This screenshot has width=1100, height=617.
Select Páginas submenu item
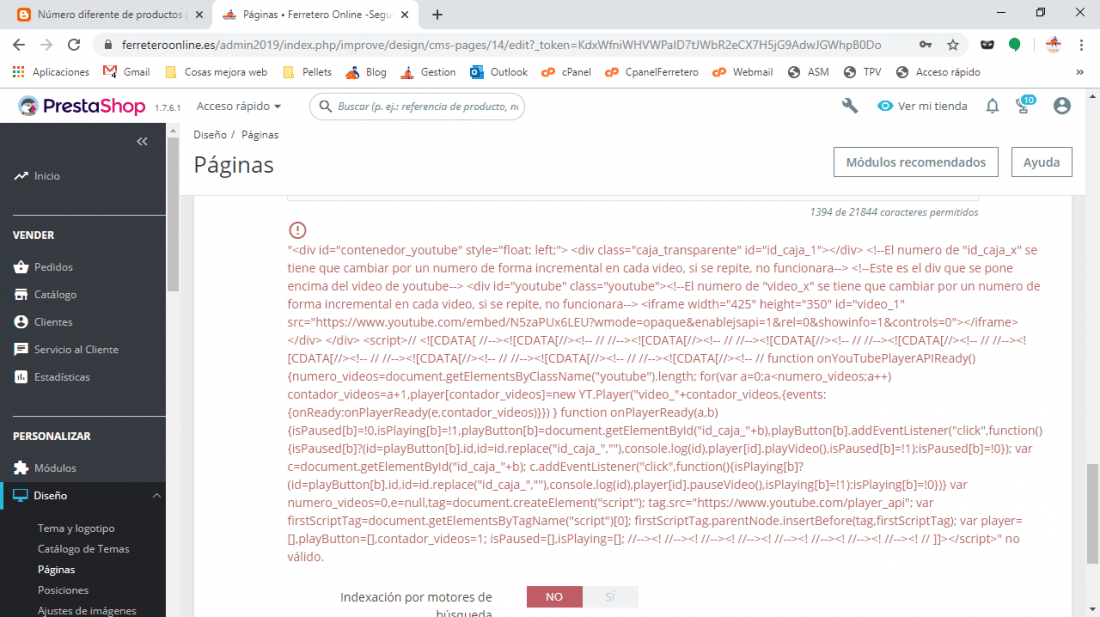56,570
